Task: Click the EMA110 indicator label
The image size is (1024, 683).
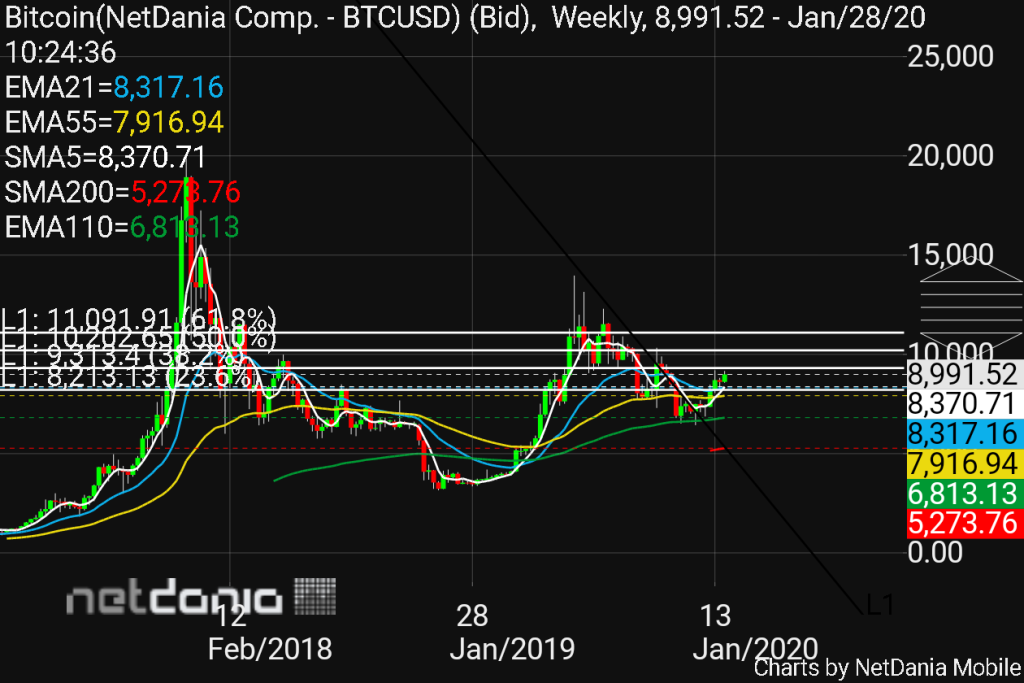Action: click(121, 227)
